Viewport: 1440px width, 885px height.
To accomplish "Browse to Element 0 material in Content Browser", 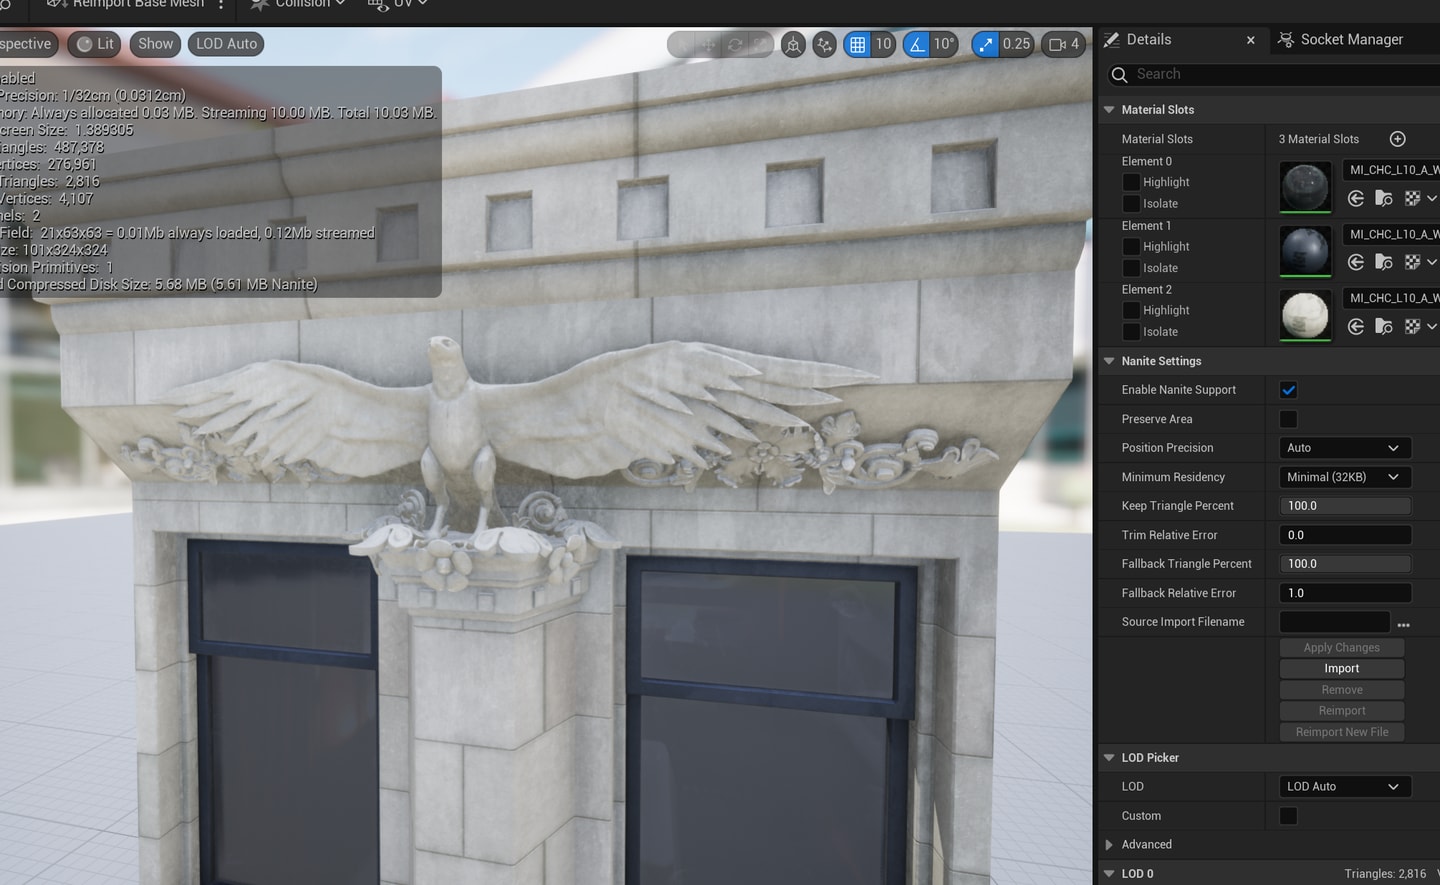I will (x=1384, y=198).
